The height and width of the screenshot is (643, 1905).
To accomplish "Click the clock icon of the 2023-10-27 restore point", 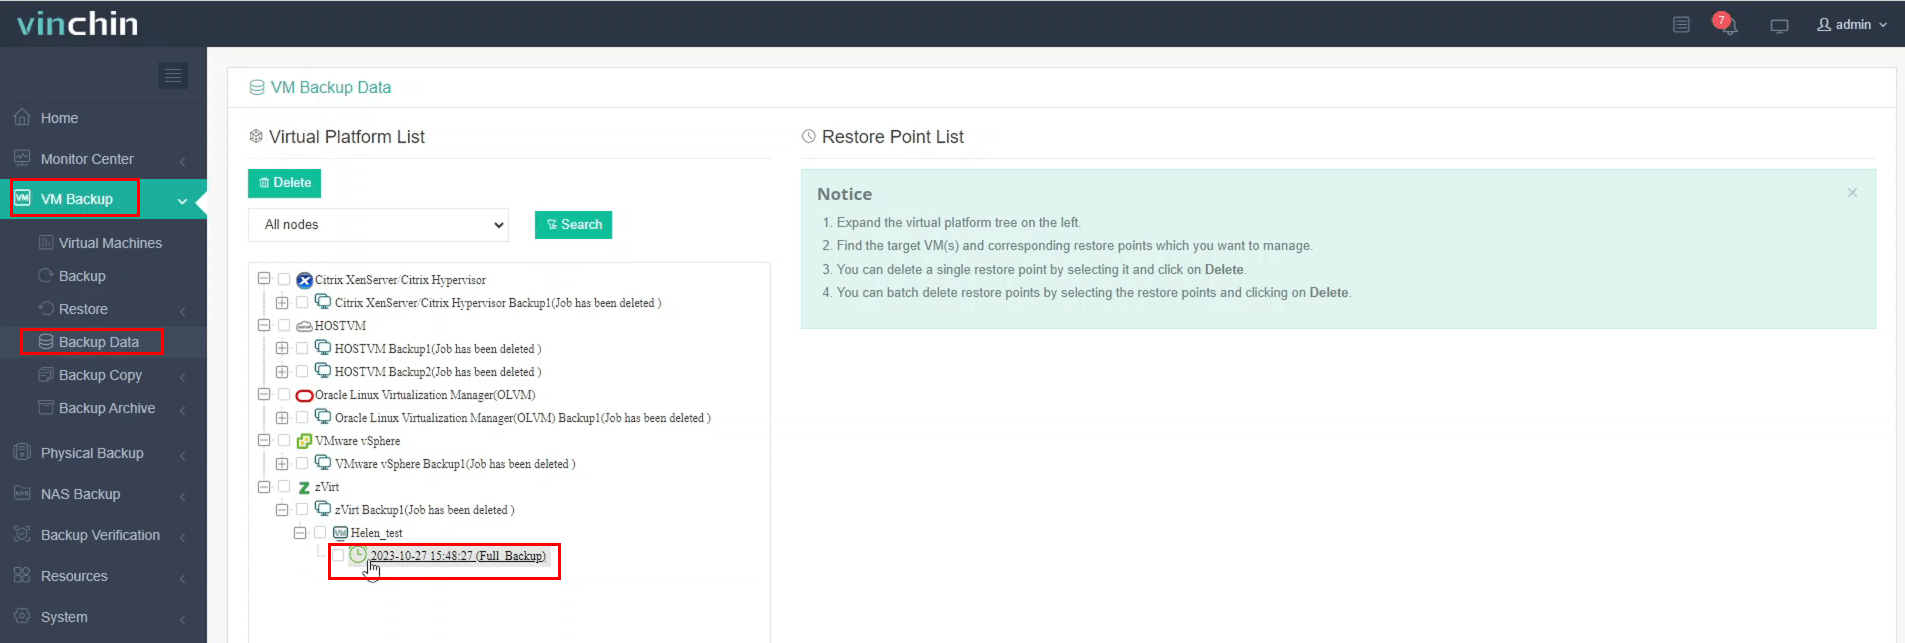I will (x=358, y=554).
